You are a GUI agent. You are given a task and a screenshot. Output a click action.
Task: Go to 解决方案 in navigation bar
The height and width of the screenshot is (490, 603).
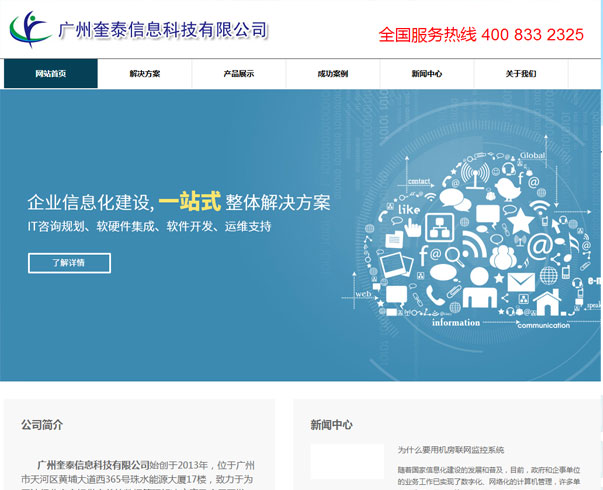pos(144,74)
